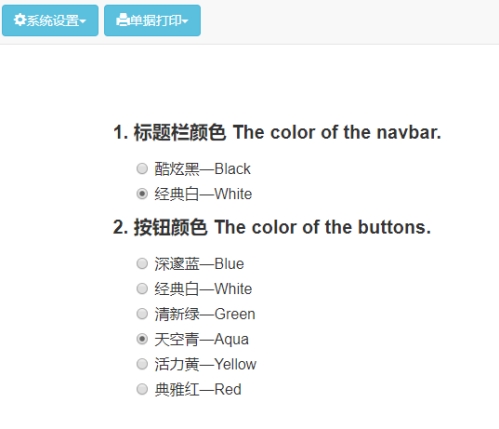Click the 酷炫黑—Black label text
This screenshot has height=429, width=499.
[x=202, y=169]
